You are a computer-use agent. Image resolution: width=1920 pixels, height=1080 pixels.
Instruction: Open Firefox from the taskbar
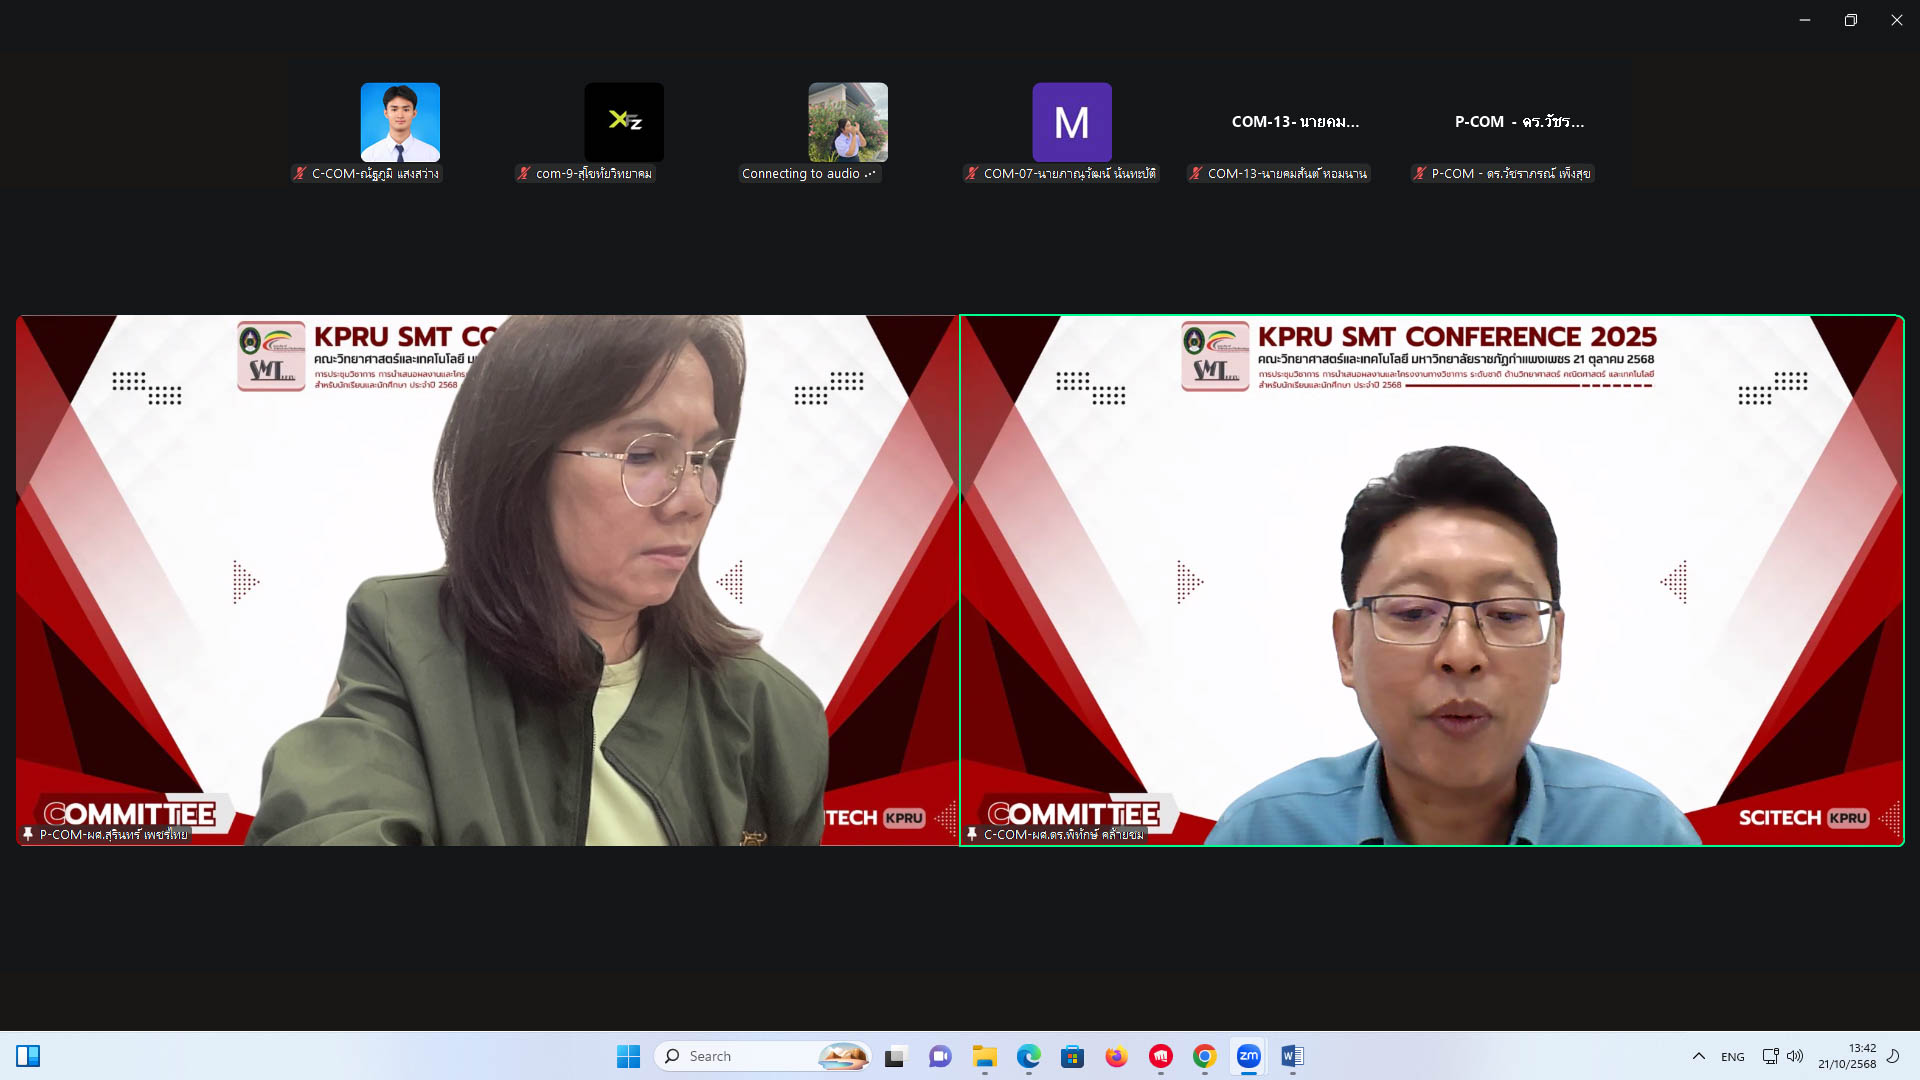[x=1116, y=1056]
